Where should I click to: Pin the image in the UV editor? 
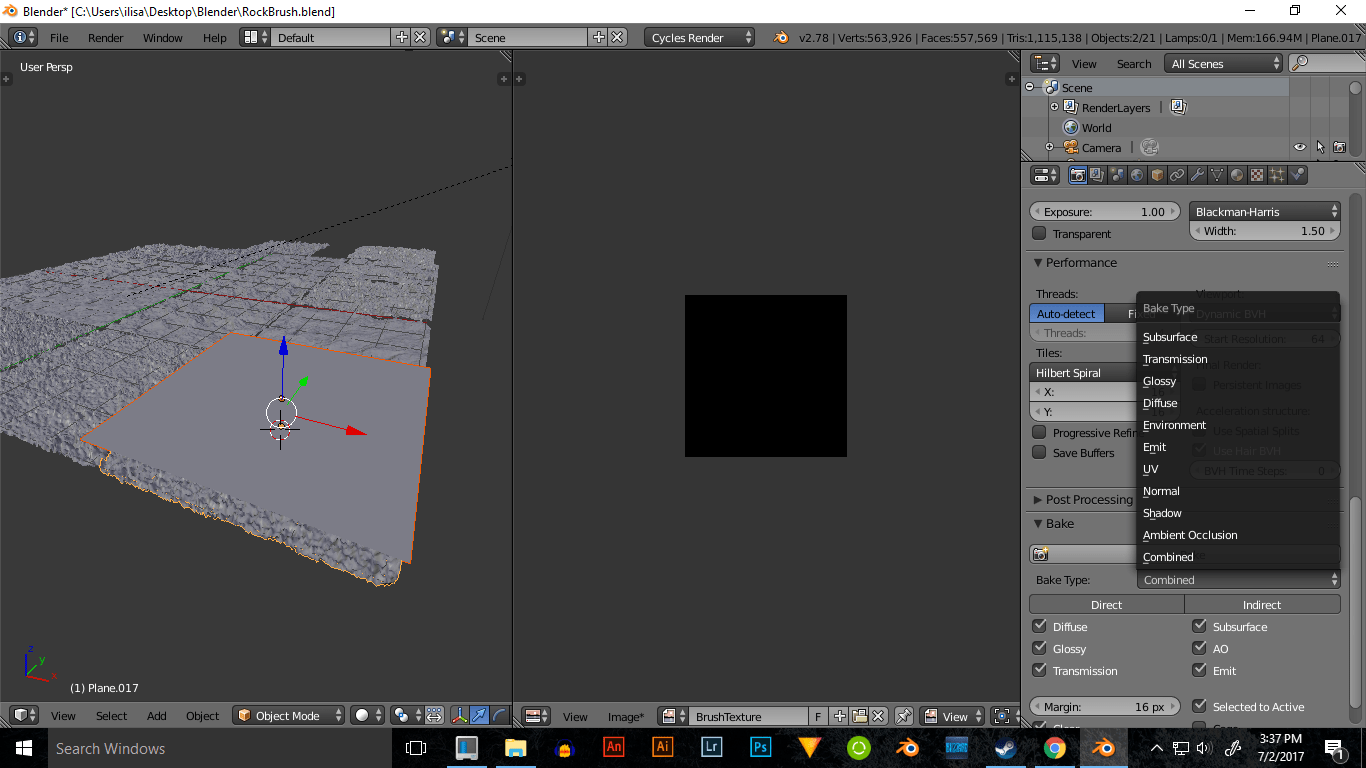905,716
